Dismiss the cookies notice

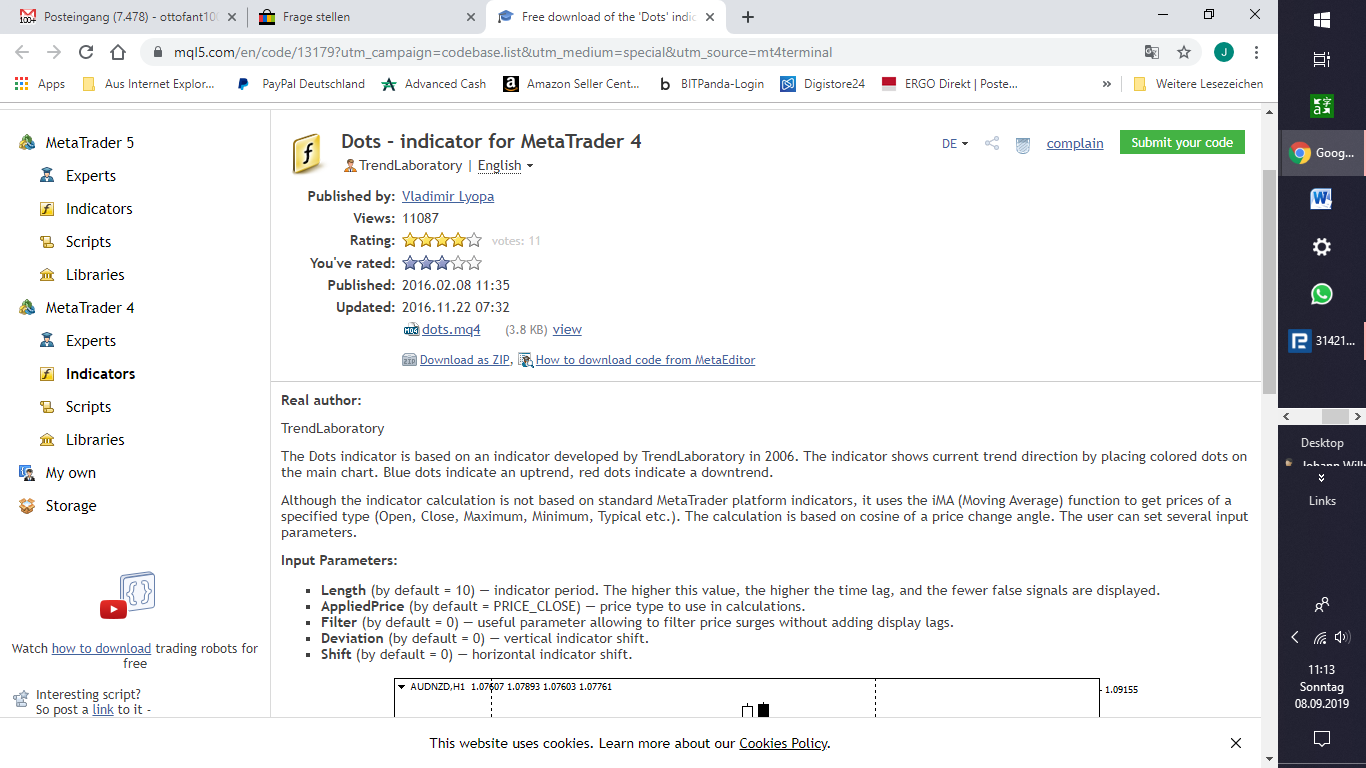(1236, 743)
